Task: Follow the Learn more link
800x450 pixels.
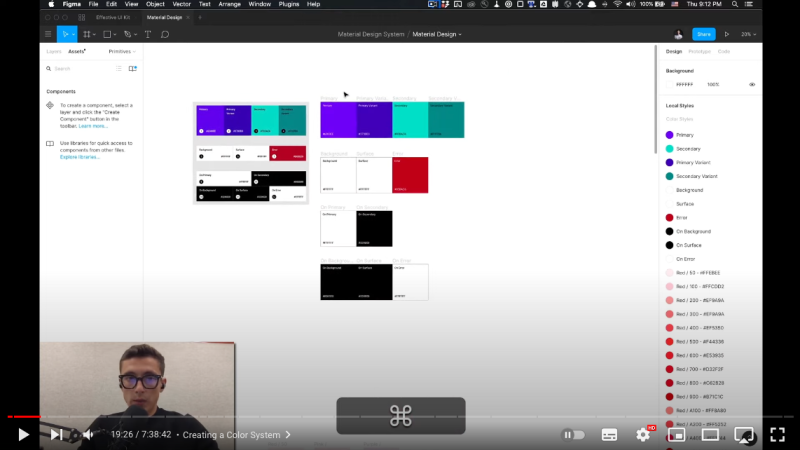Action: tap(93, 126)
